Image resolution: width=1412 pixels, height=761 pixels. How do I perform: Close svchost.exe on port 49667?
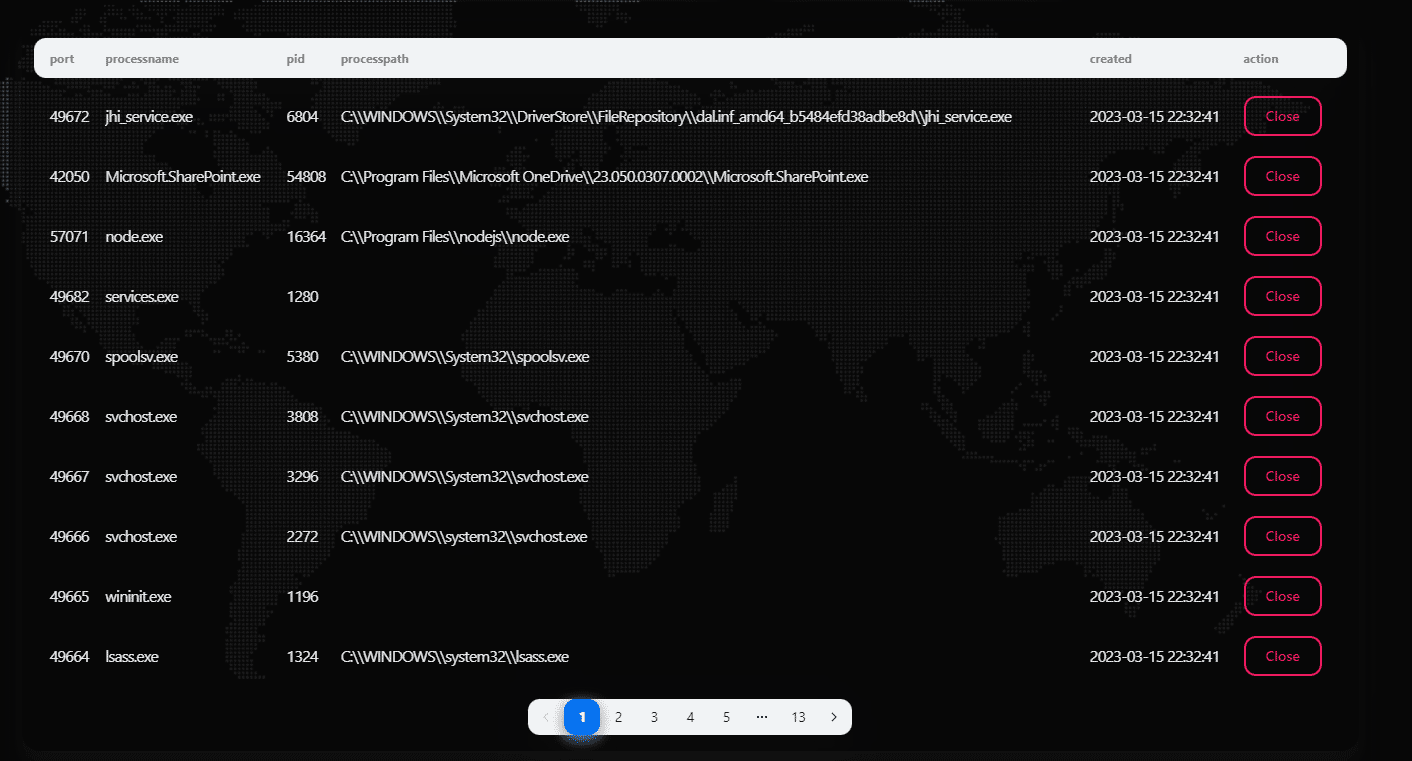pyautogui.click(x=1282, y=476)
